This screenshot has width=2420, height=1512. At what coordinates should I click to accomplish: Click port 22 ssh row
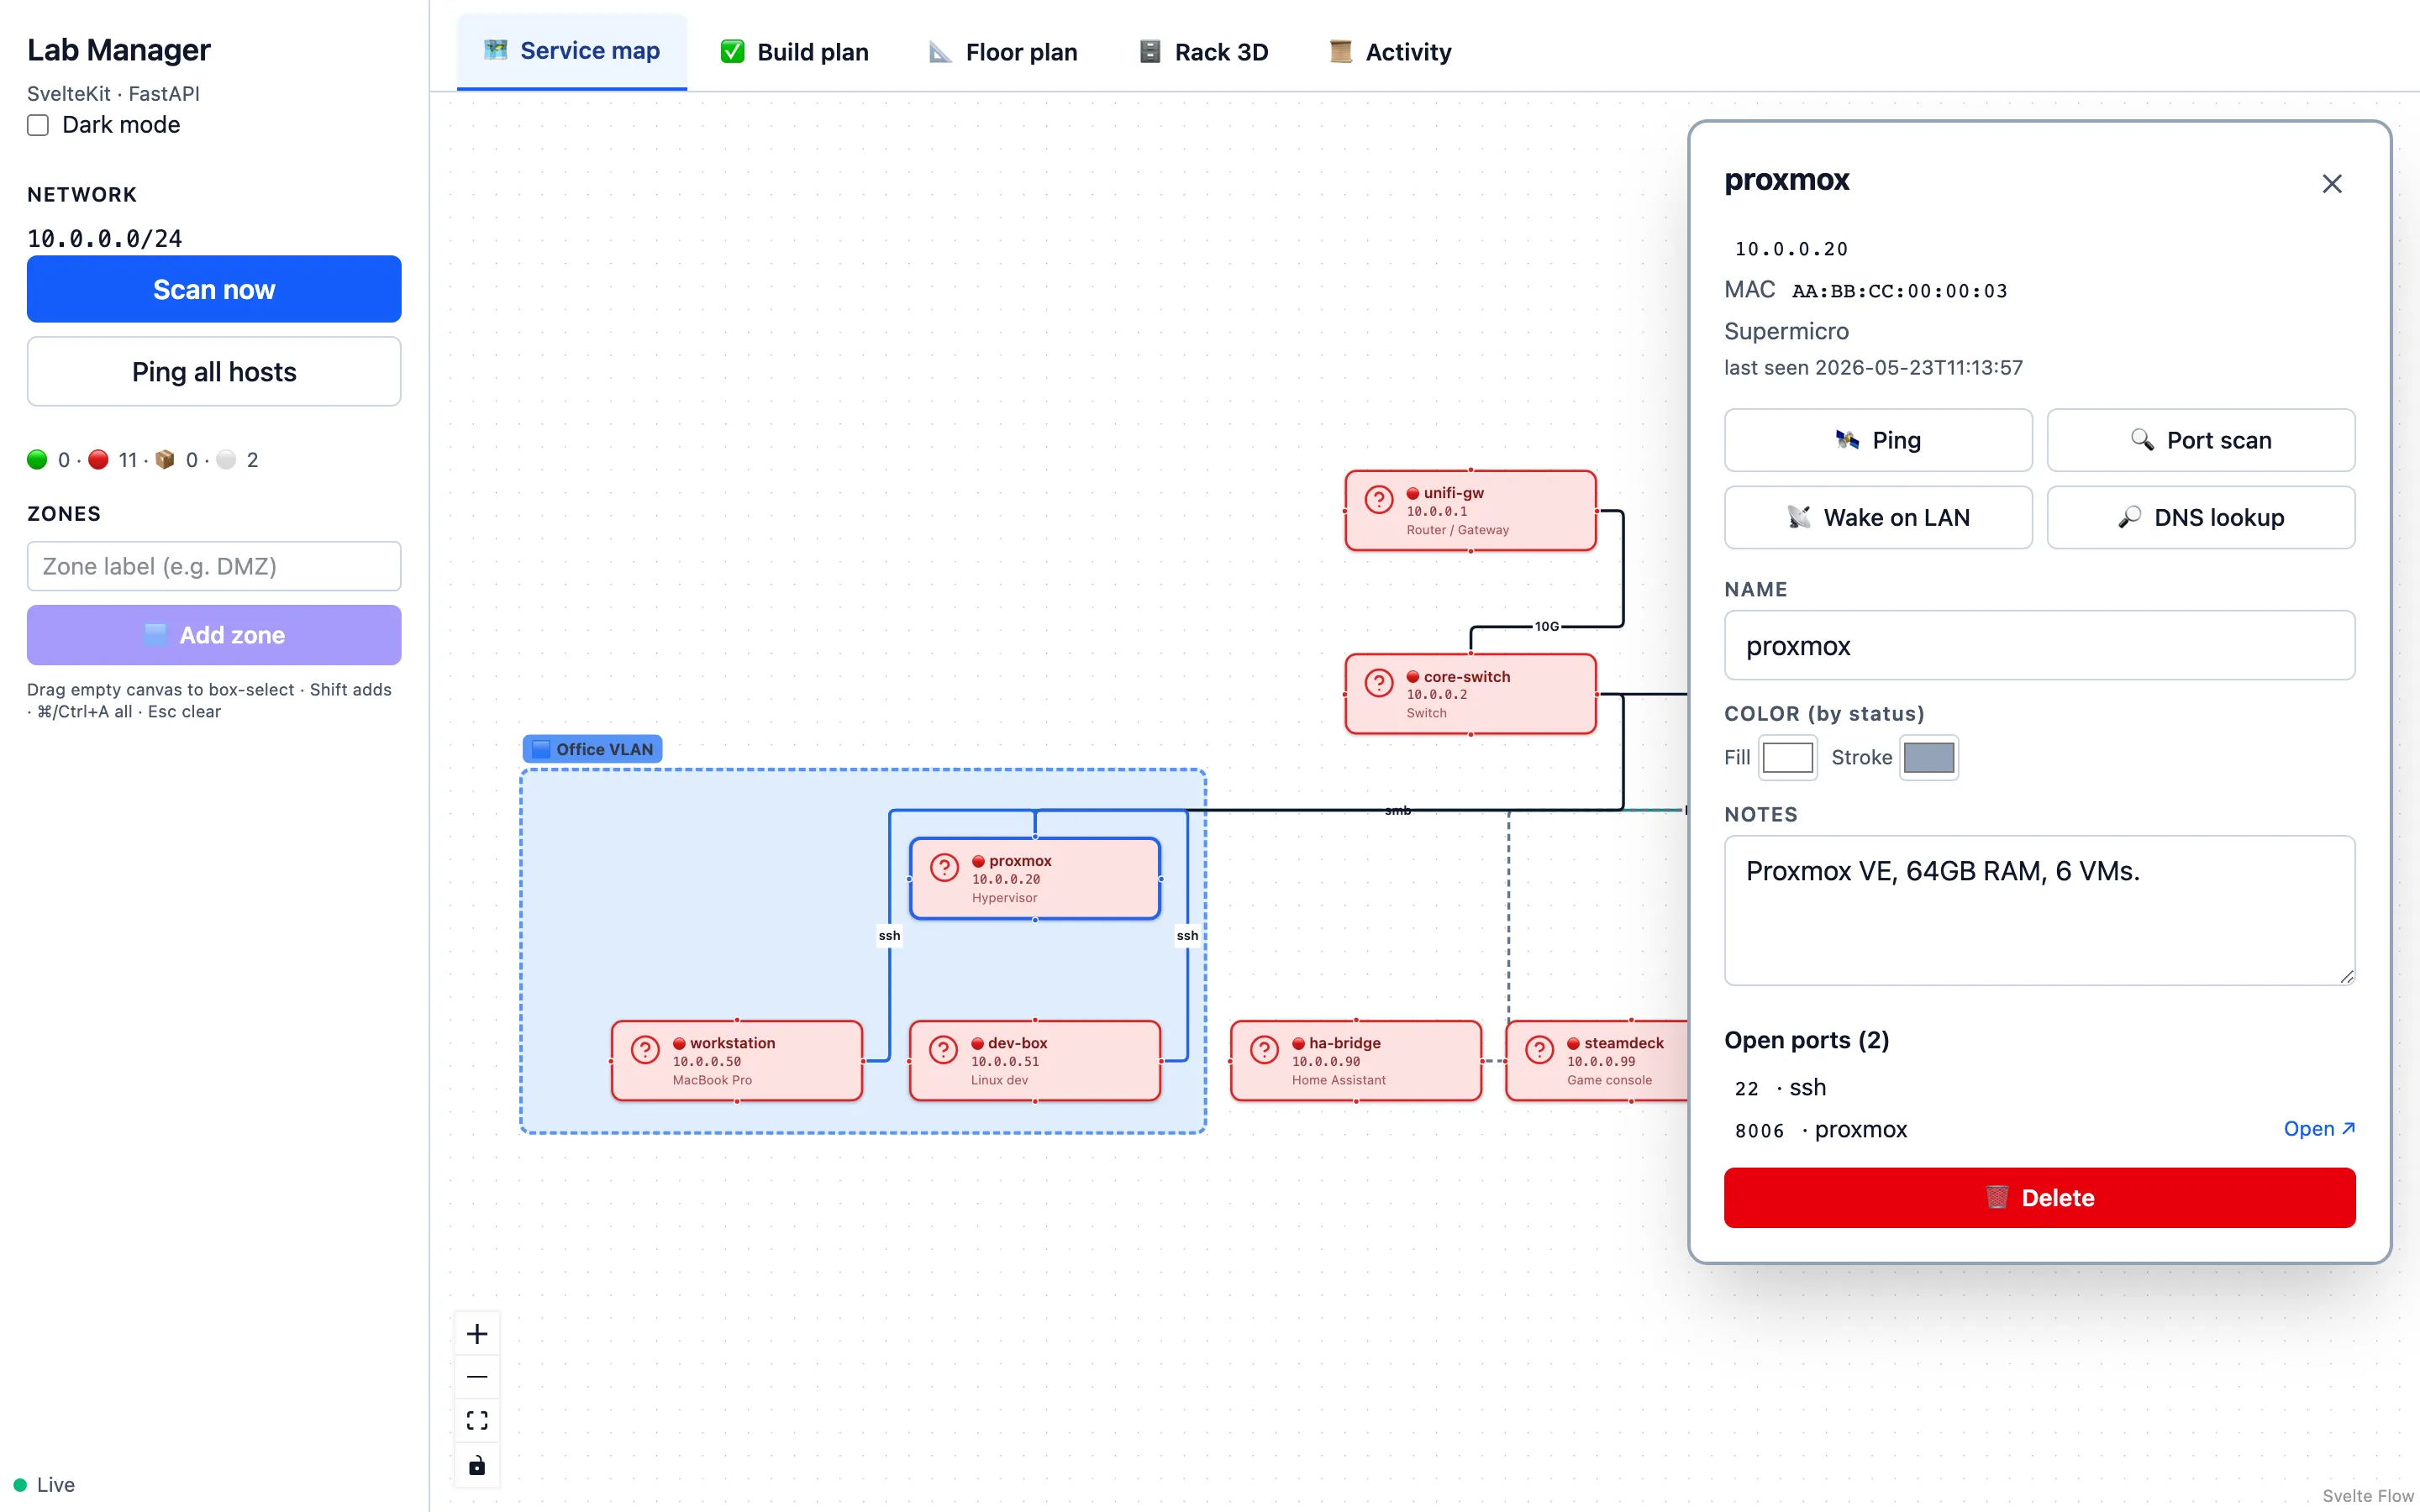pyautogui.click(x=2040, y=1088)
